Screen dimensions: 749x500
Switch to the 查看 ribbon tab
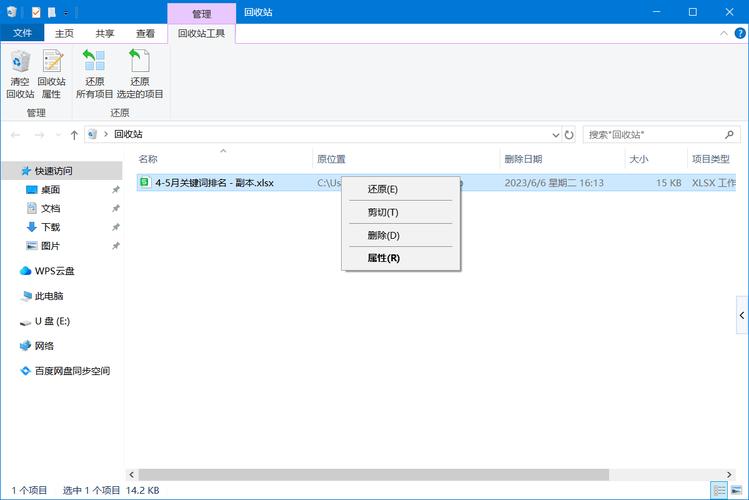tap(145, 34)
